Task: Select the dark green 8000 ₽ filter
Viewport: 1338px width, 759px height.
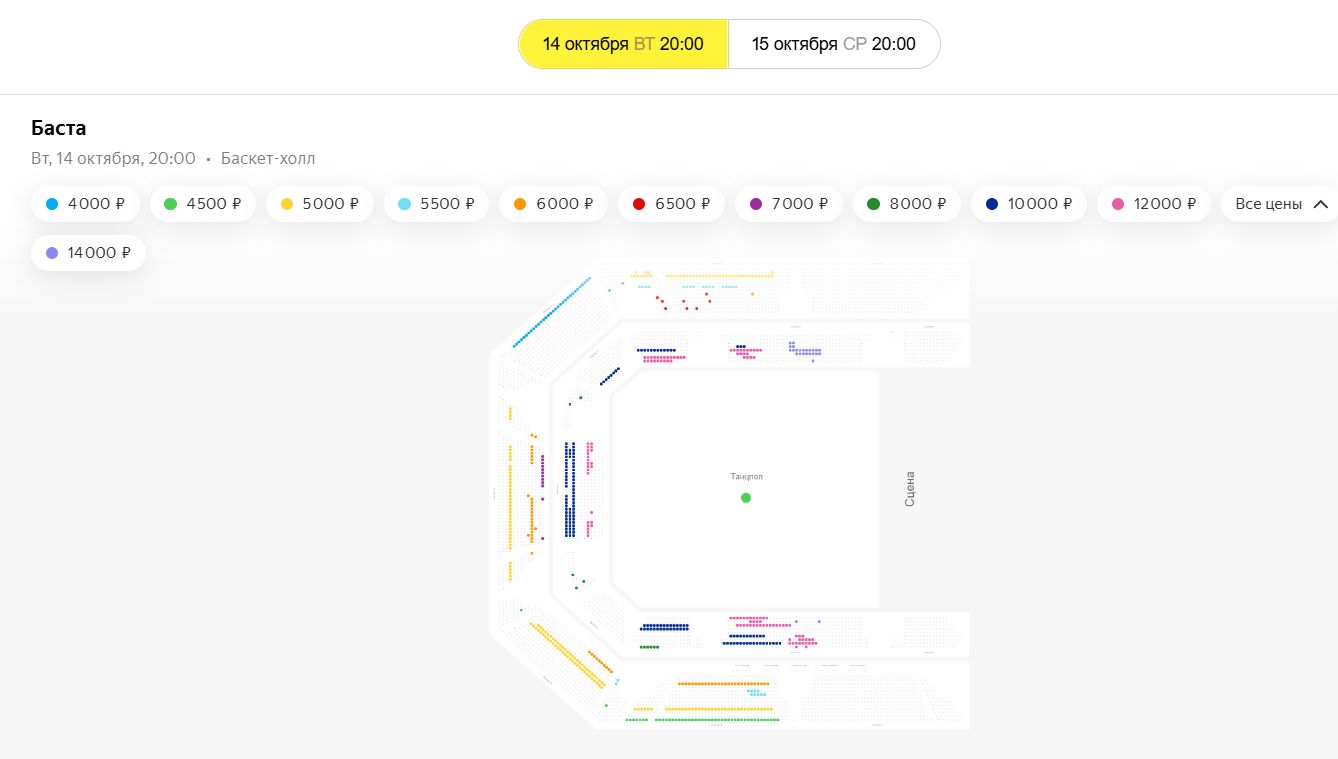Action: 907,204
